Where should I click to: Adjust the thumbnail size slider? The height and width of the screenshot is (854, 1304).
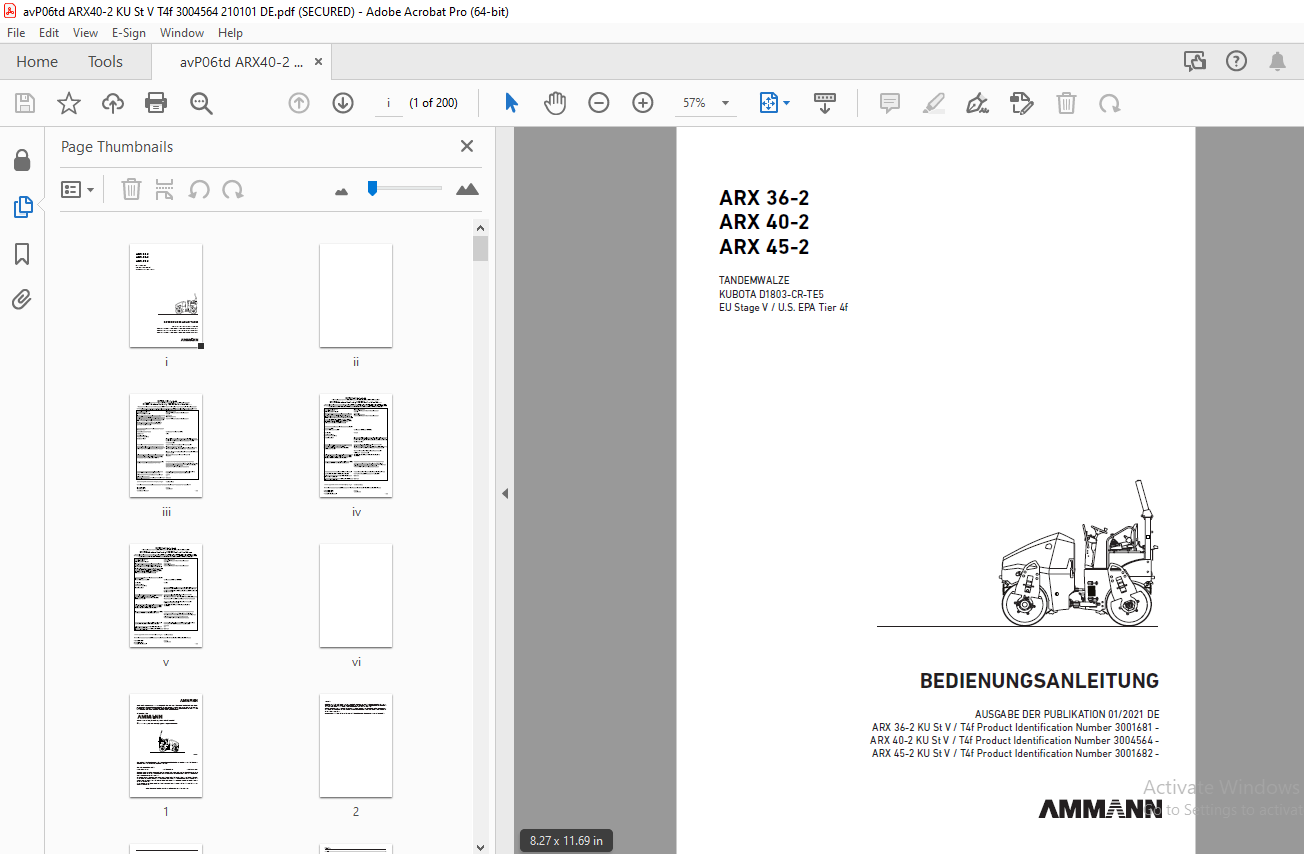click(x=372, y=188)
